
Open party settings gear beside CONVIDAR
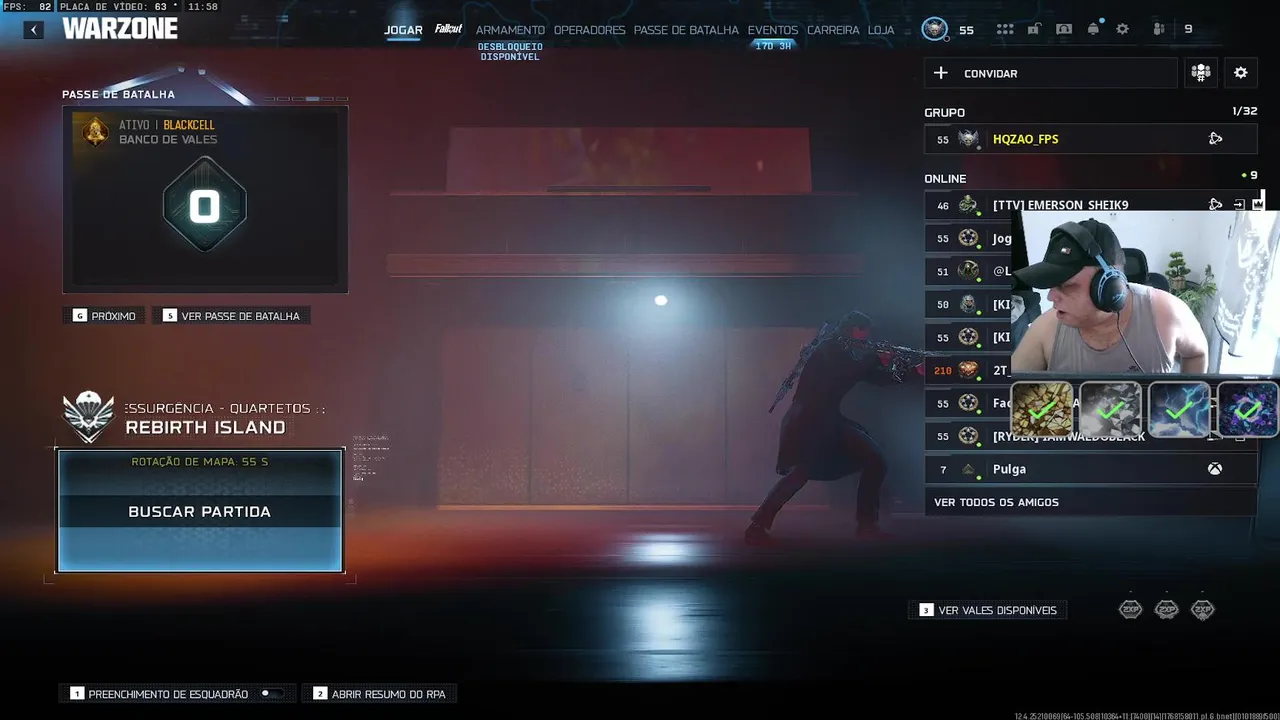pos(1241,73)
